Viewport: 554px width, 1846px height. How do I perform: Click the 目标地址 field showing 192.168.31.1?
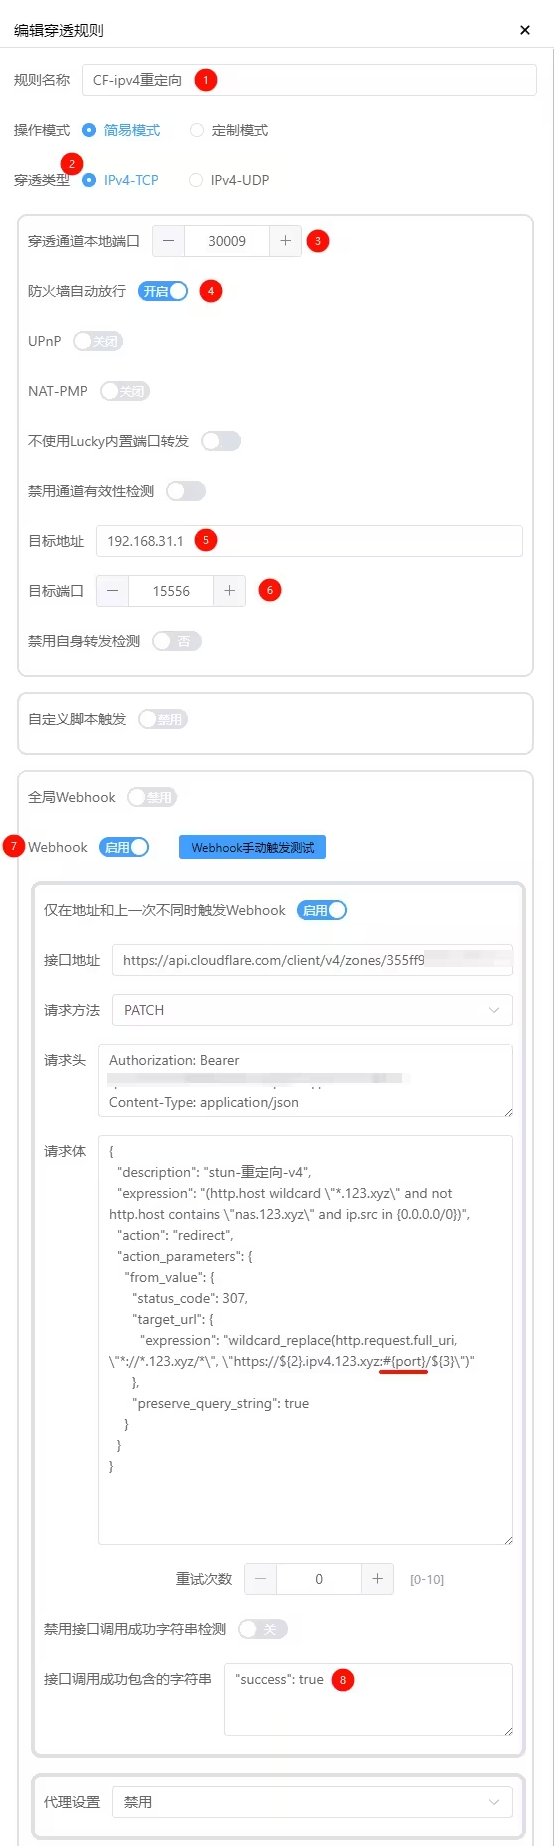coord(309,541)
